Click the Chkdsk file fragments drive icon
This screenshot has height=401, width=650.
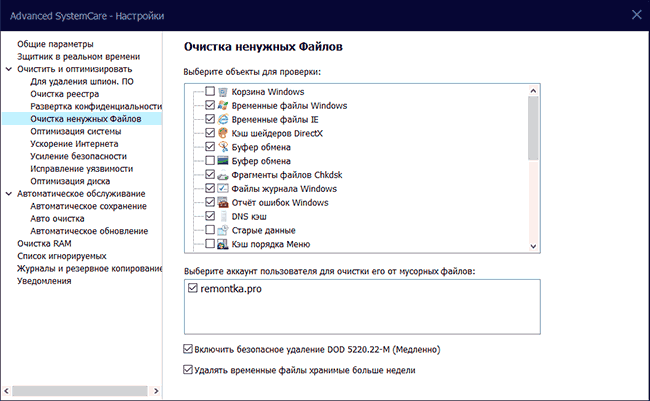[x=223, y=175]
